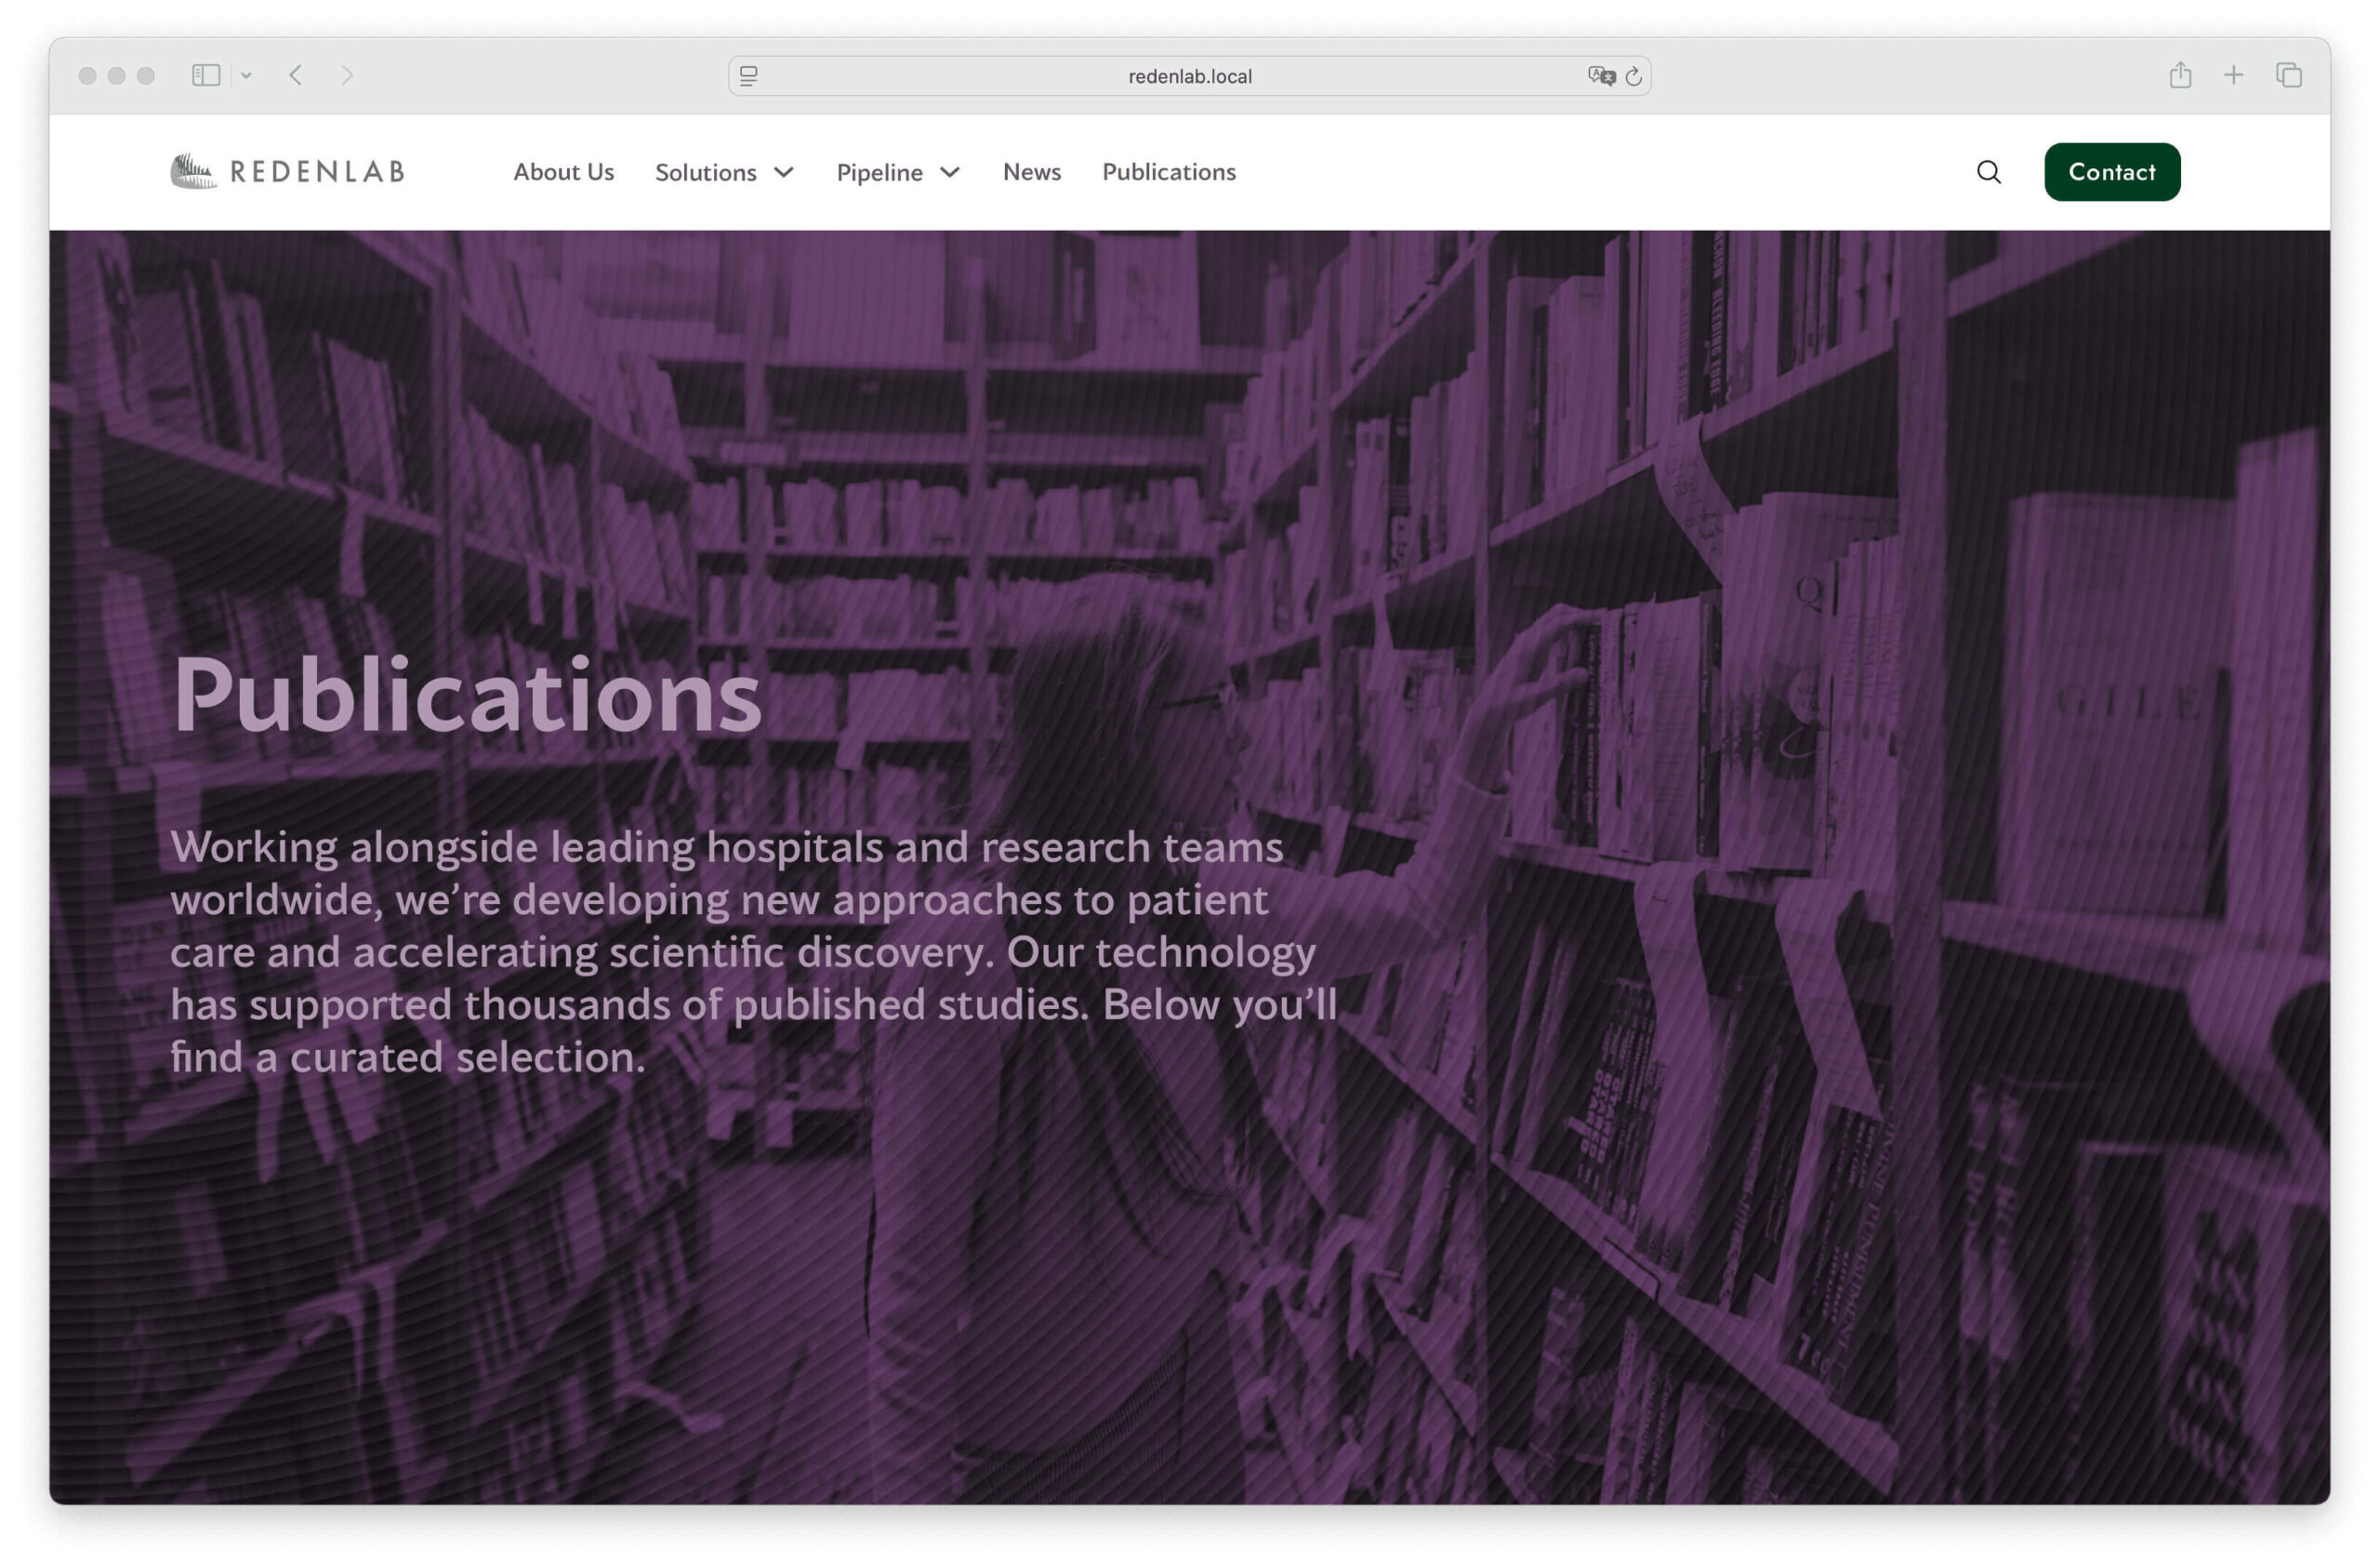Open sidebar options chevron menu
Viewport: 2380px width, 1566px height.
point(246,75)
